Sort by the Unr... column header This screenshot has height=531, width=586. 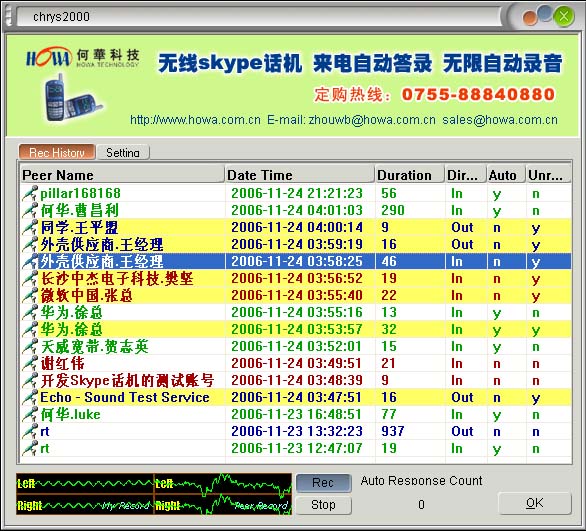[x=548, y=175]
